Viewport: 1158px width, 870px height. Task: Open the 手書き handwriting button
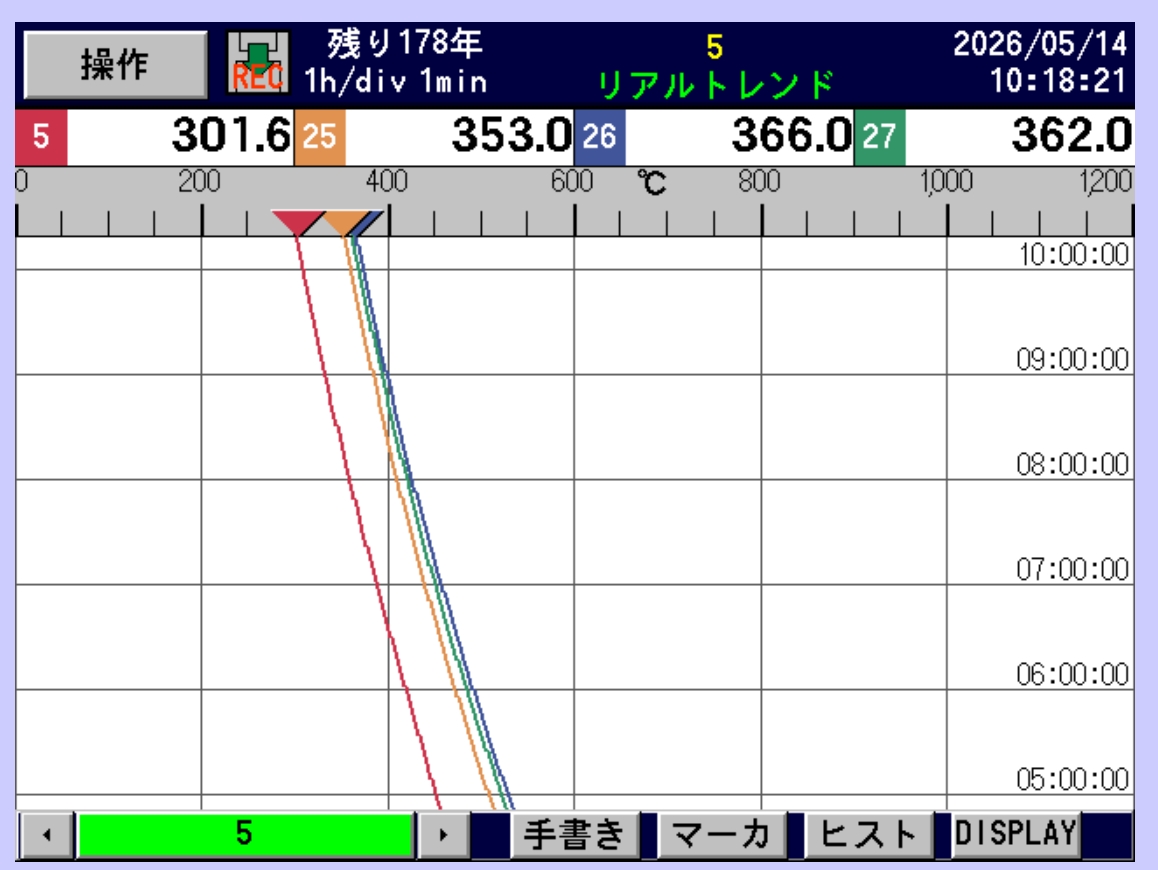(x=575, y=835)
